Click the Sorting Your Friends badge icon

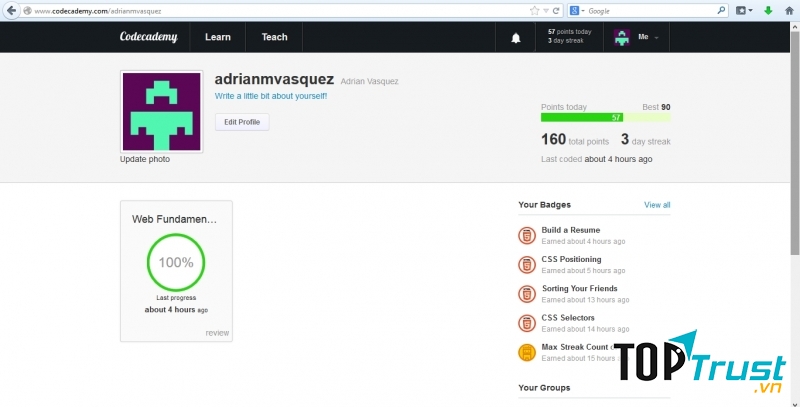coord(527,294)
